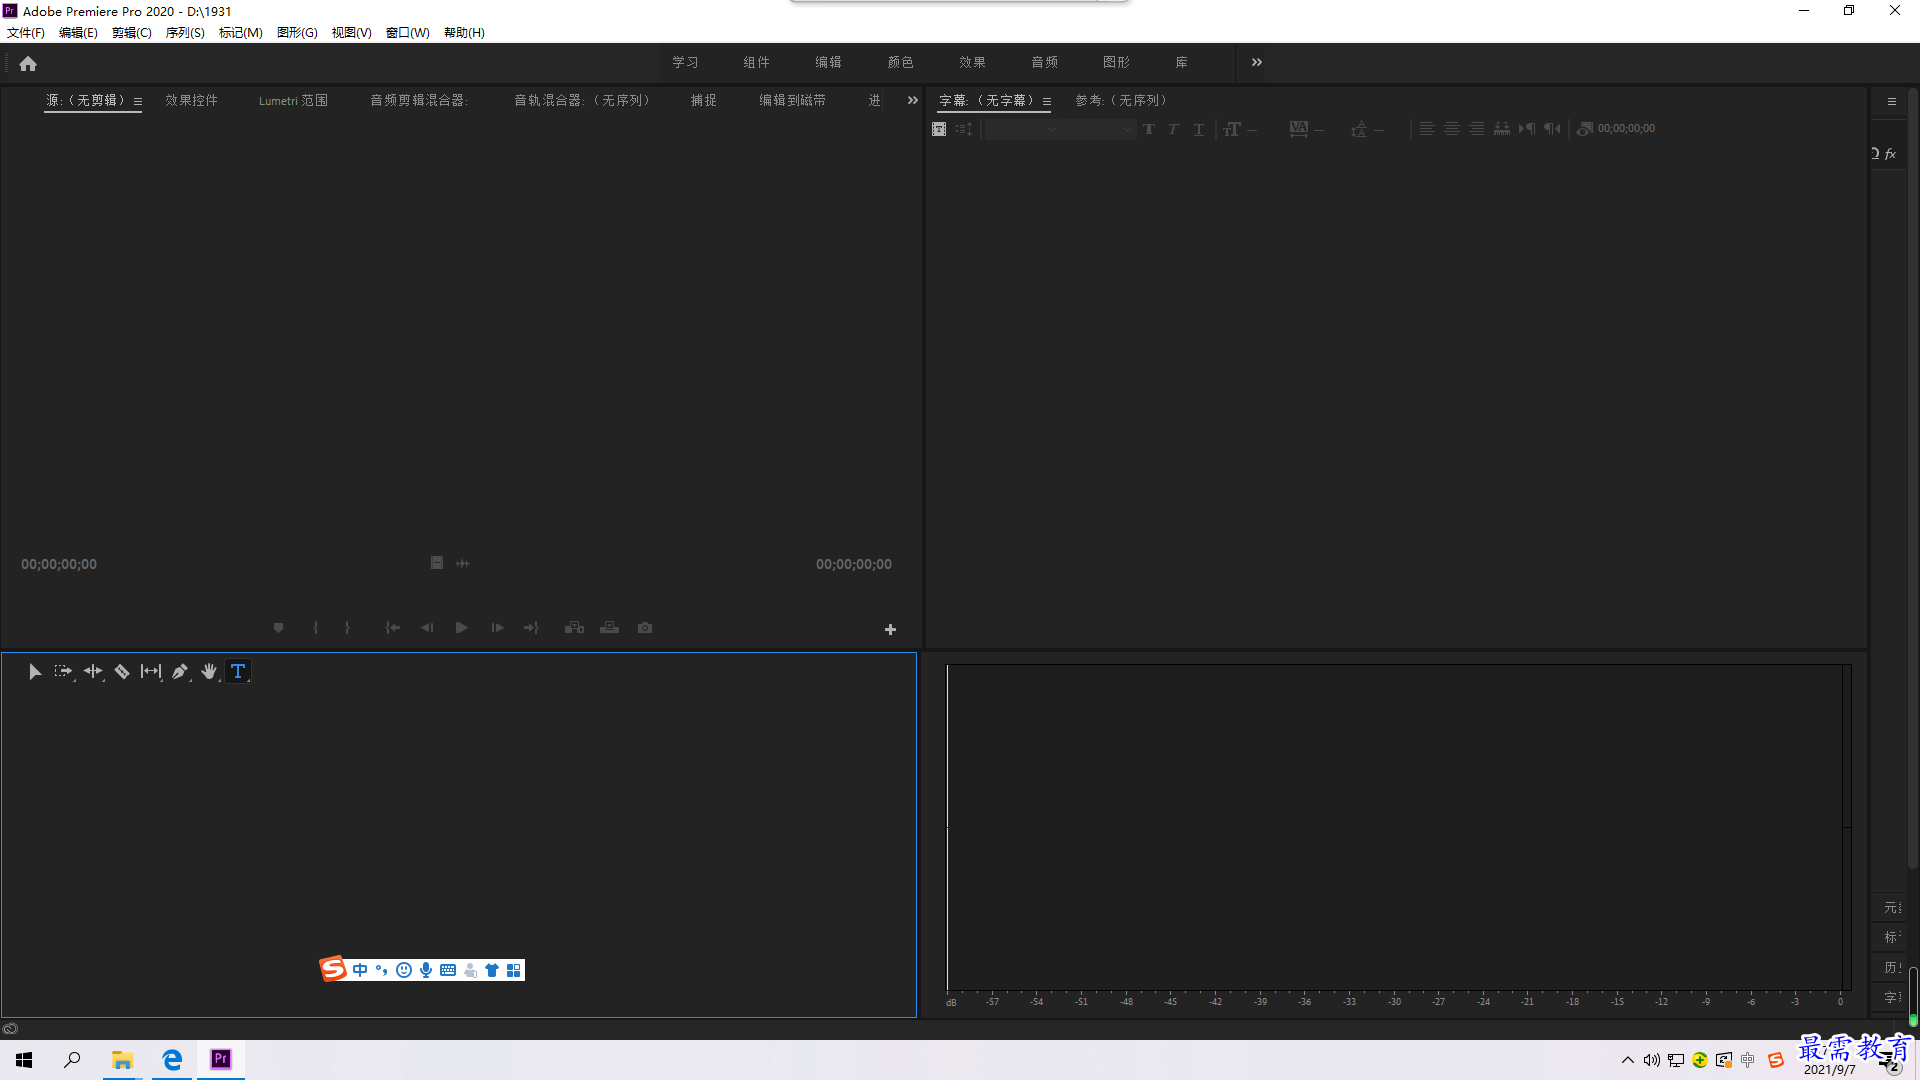The image size is (1920, 1080).
Task: Click the Insert edit button
Action: pyautogui.click(x=574, y=628)
